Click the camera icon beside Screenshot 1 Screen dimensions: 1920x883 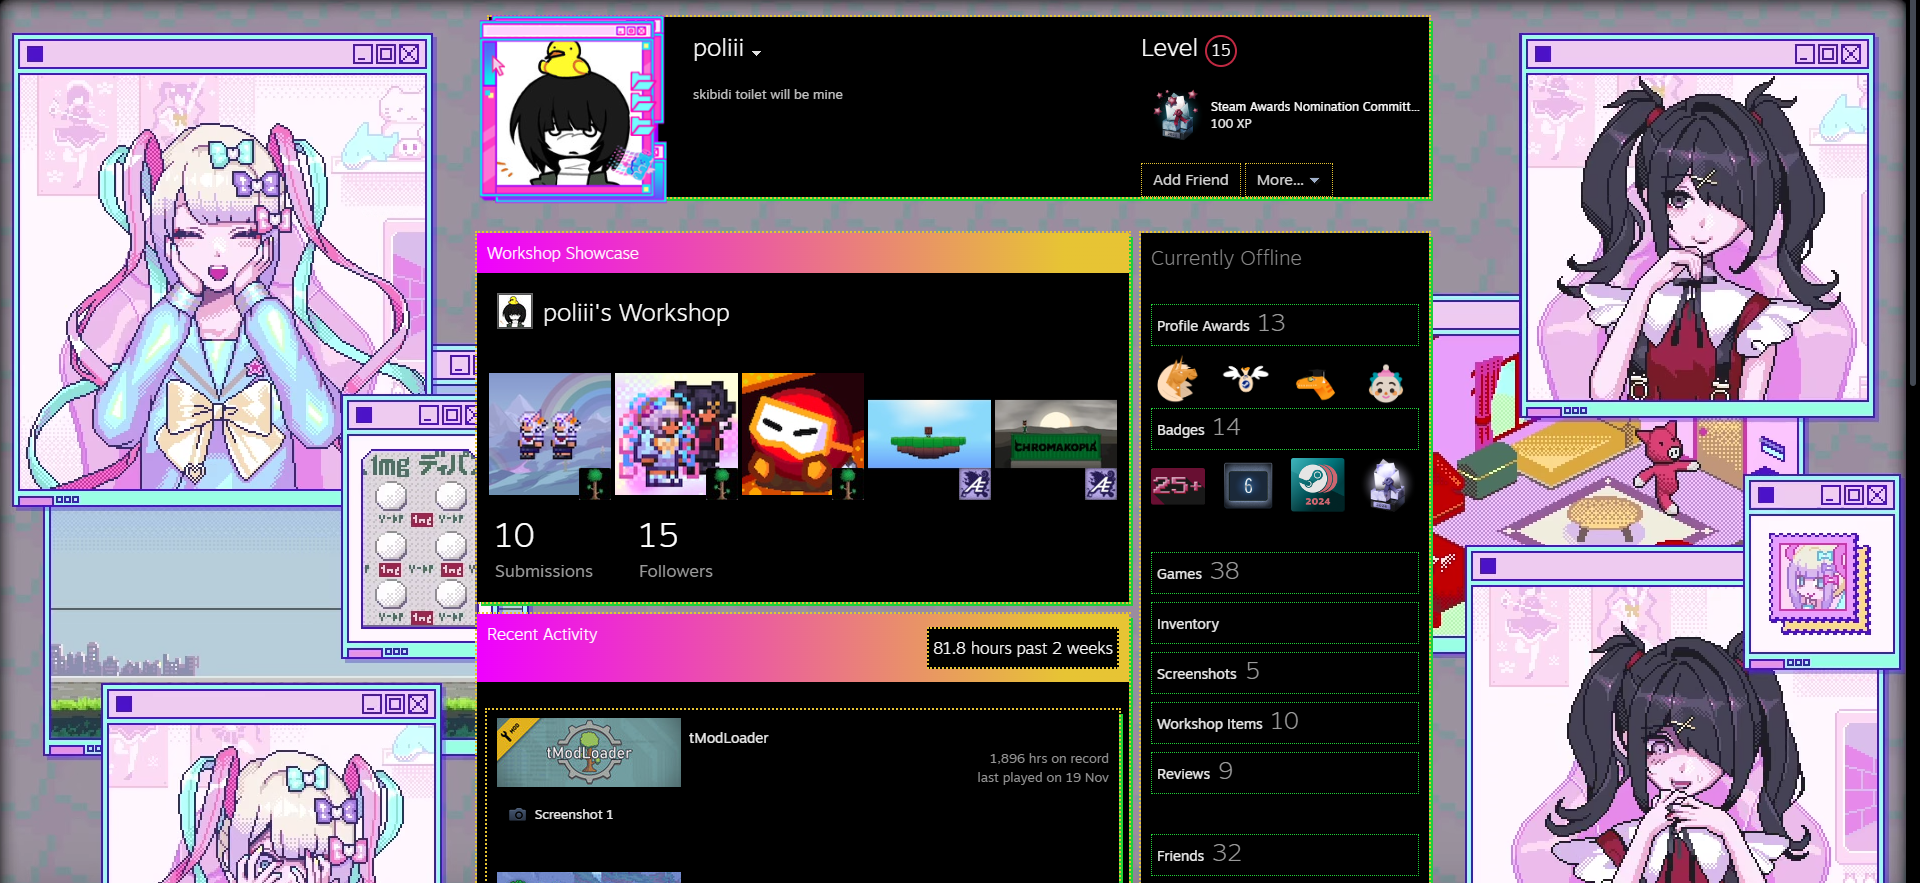click(x=517, y=815)
